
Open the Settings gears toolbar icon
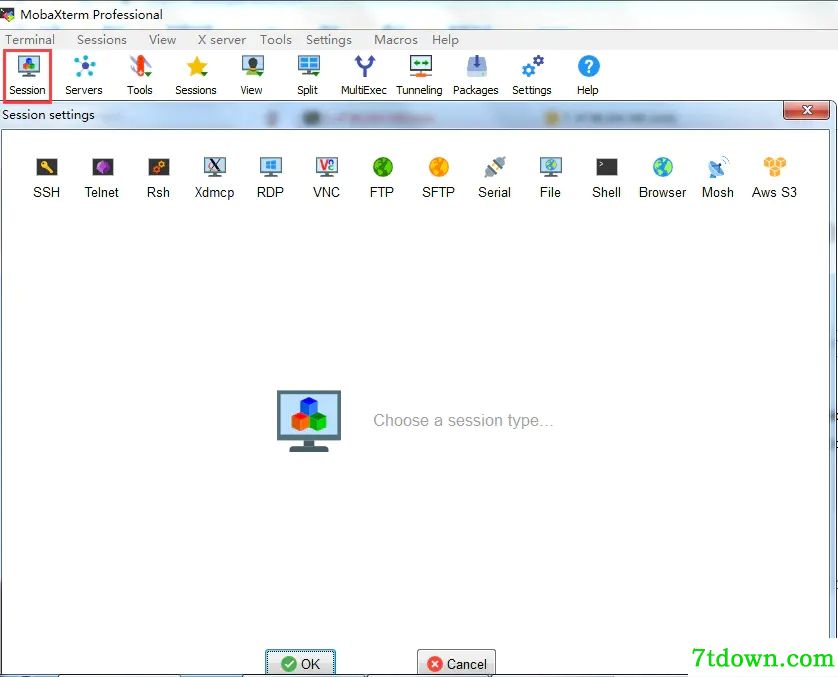coord(532,75)
